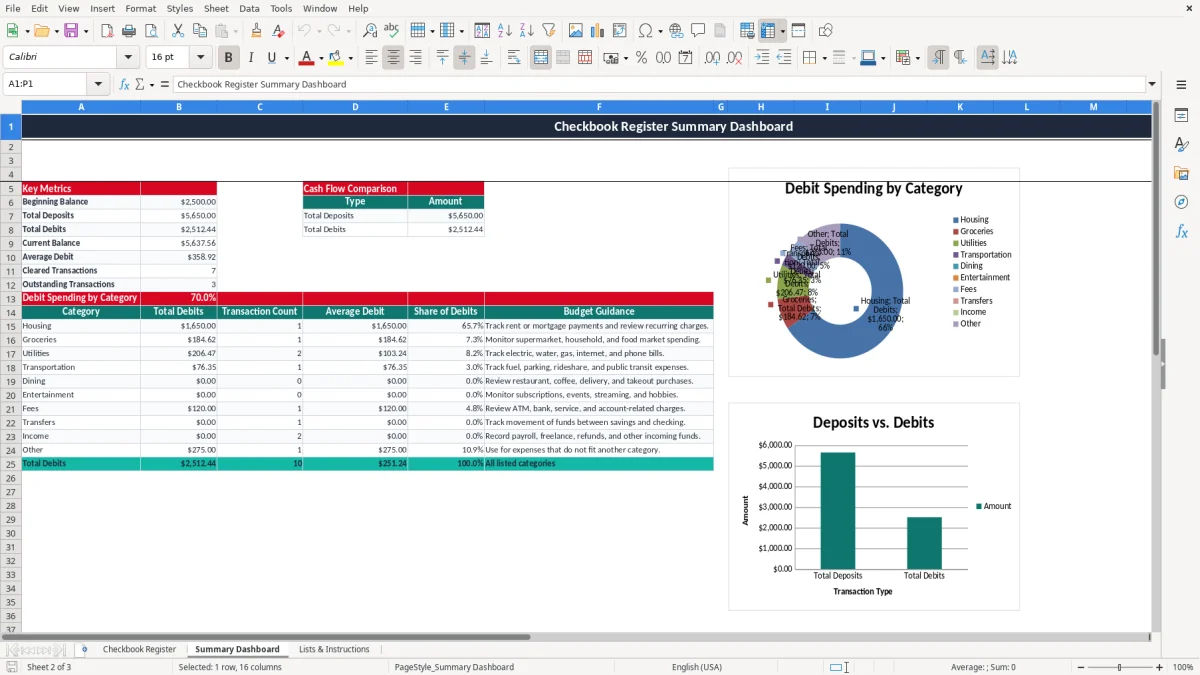Sort ascending with the A-Z icon

[x=504, y=31]
